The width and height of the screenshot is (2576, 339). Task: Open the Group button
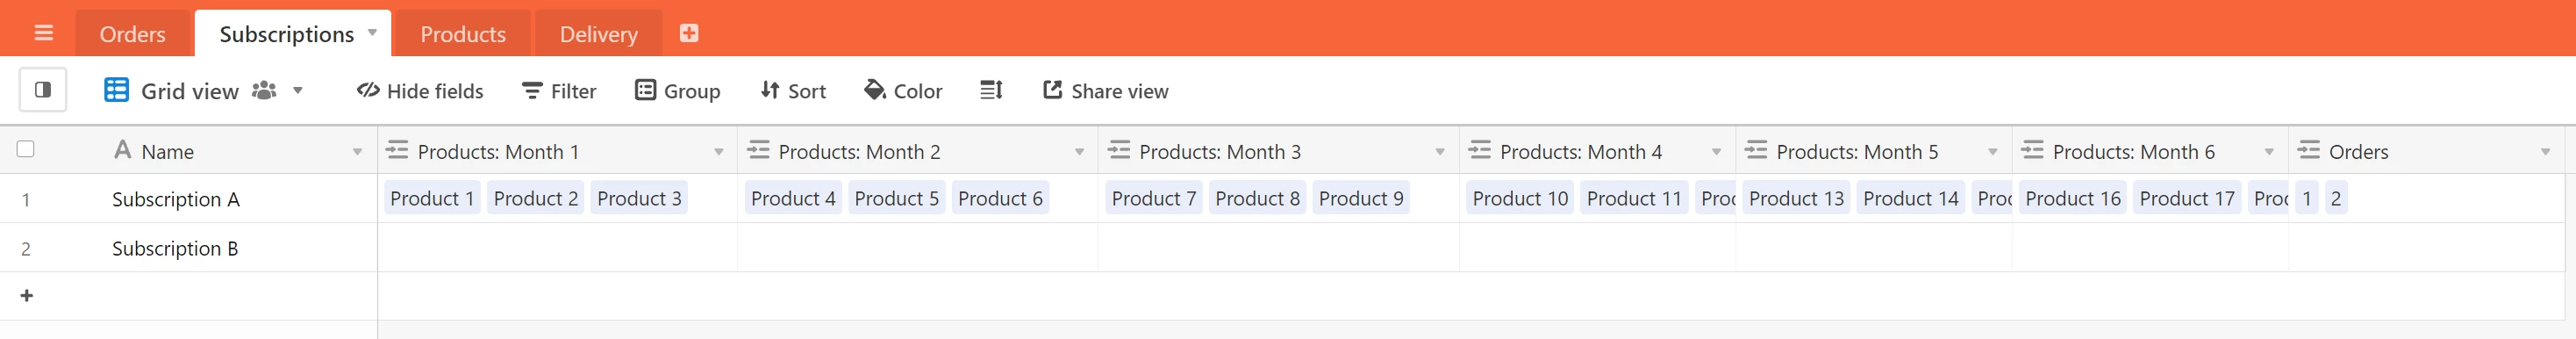(678, 91)
